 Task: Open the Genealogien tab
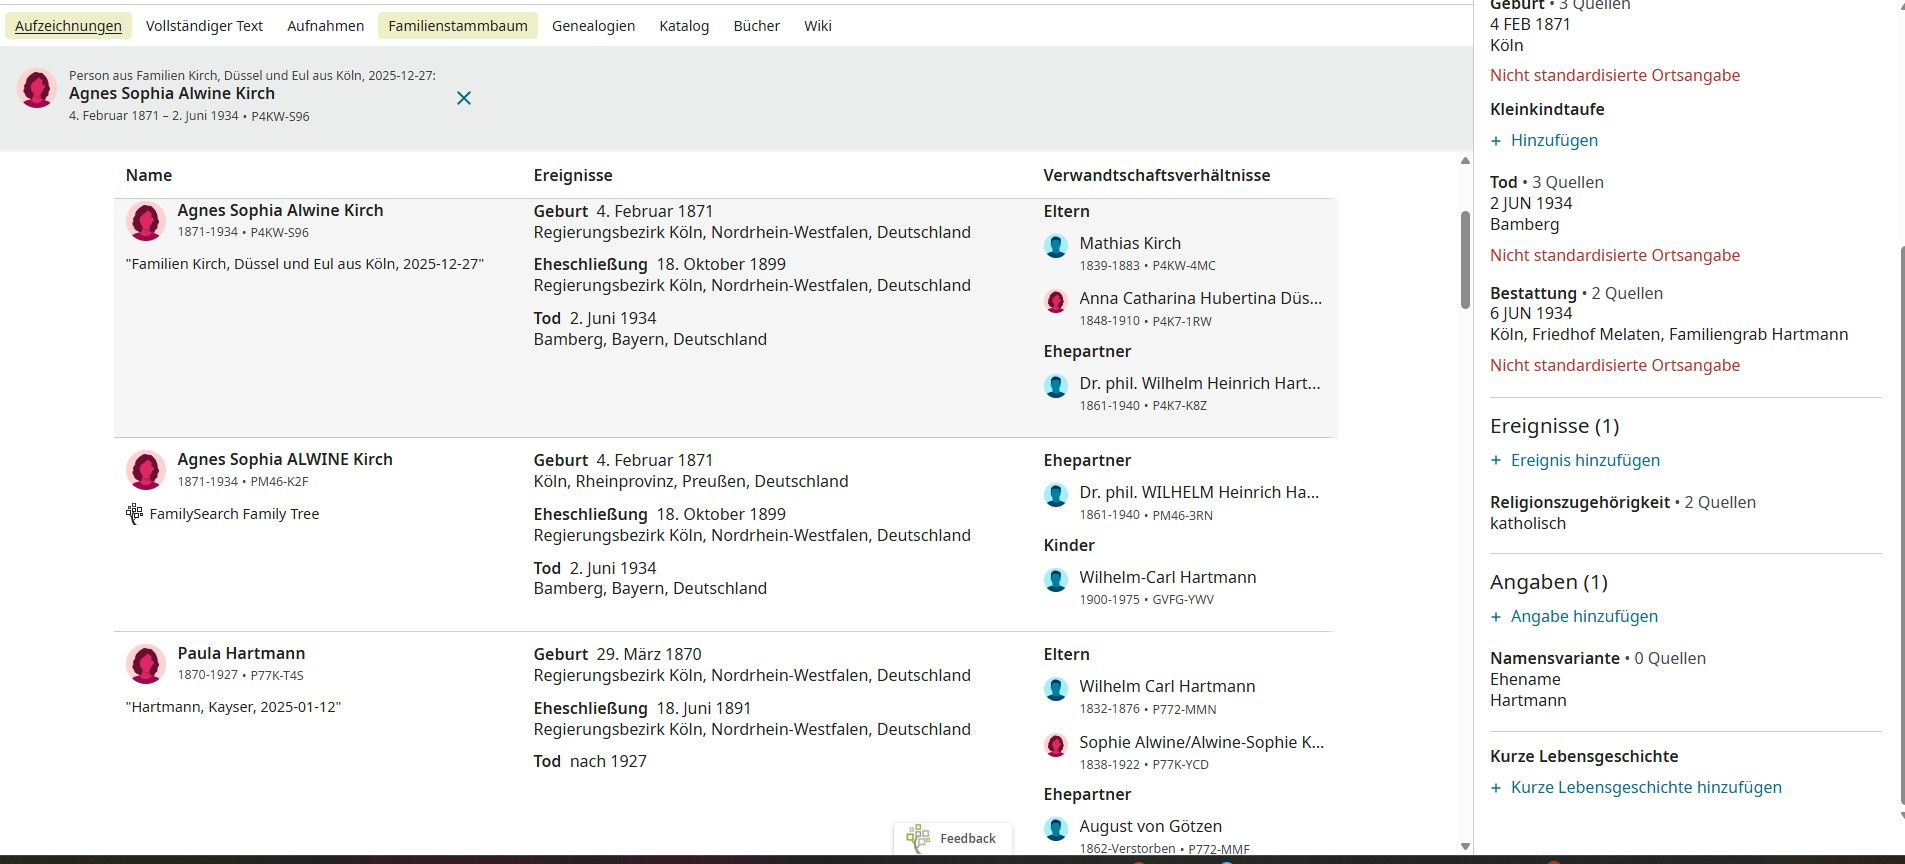[x=593, y=26]
